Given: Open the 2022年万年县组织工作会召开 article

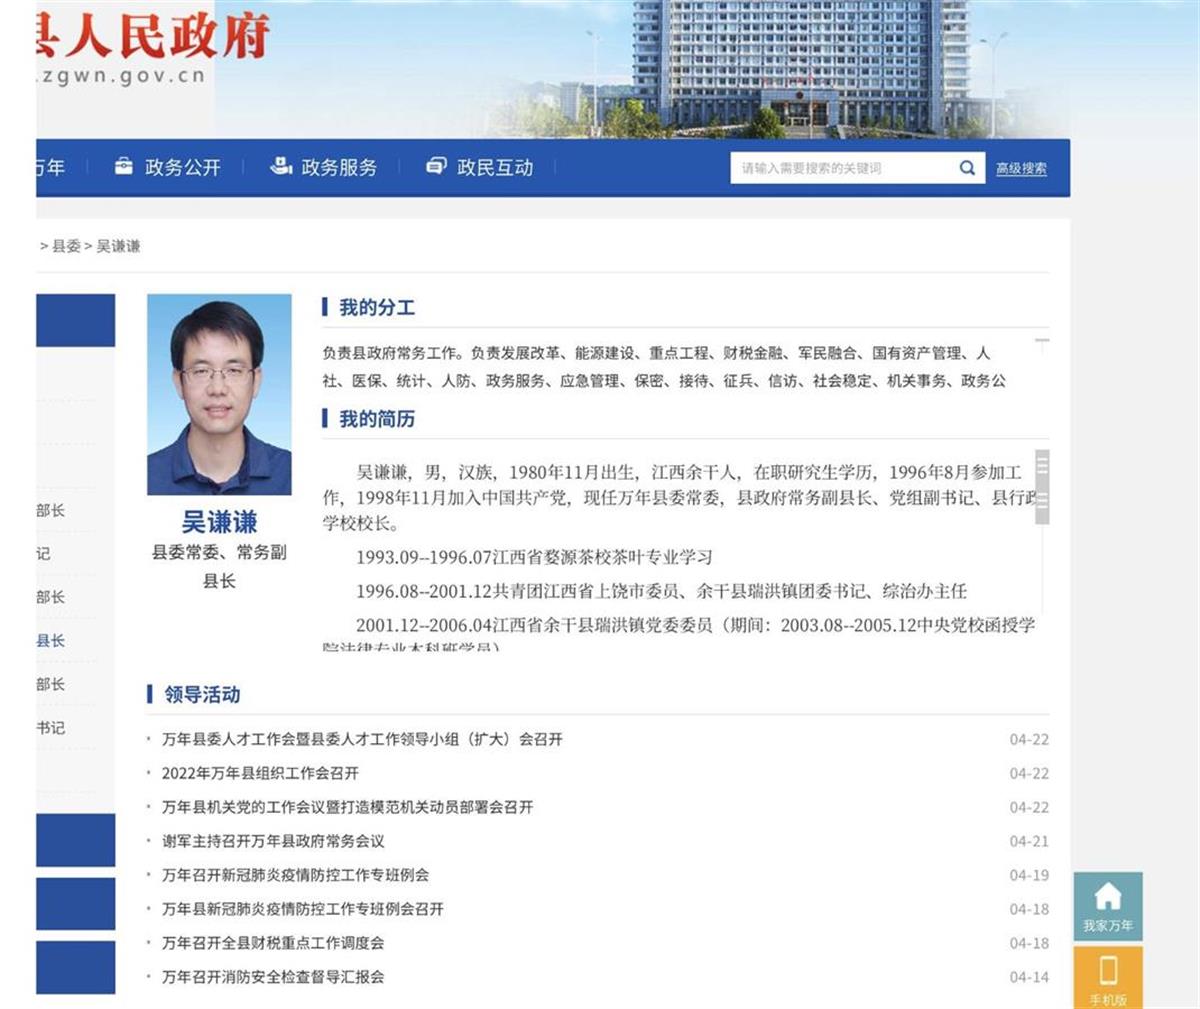Looking at the screenshot, I should tap(260, 773).
